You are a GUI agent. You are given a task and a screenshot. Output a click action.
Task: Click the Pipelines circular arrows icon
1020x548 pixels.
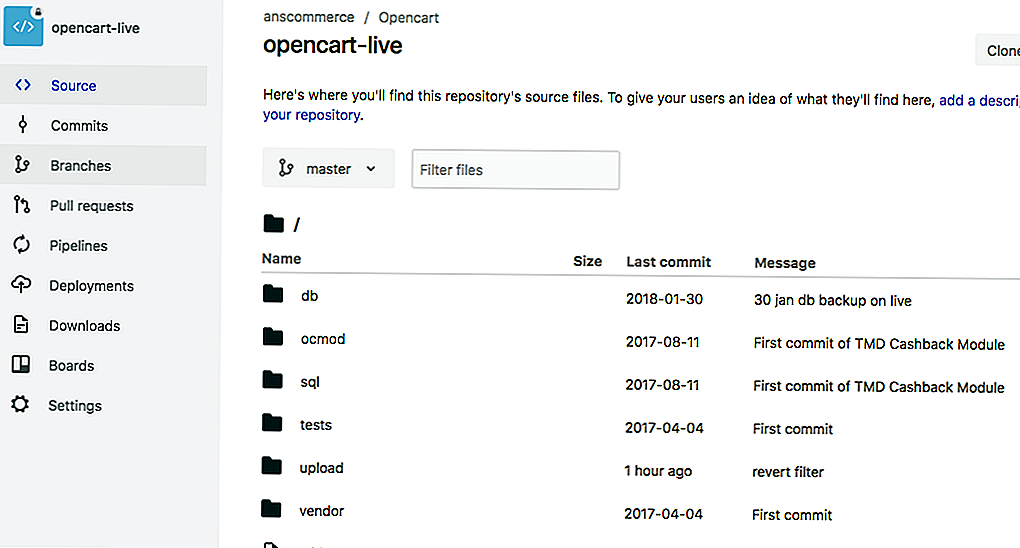pyautogui.click(x=21, y=246)
